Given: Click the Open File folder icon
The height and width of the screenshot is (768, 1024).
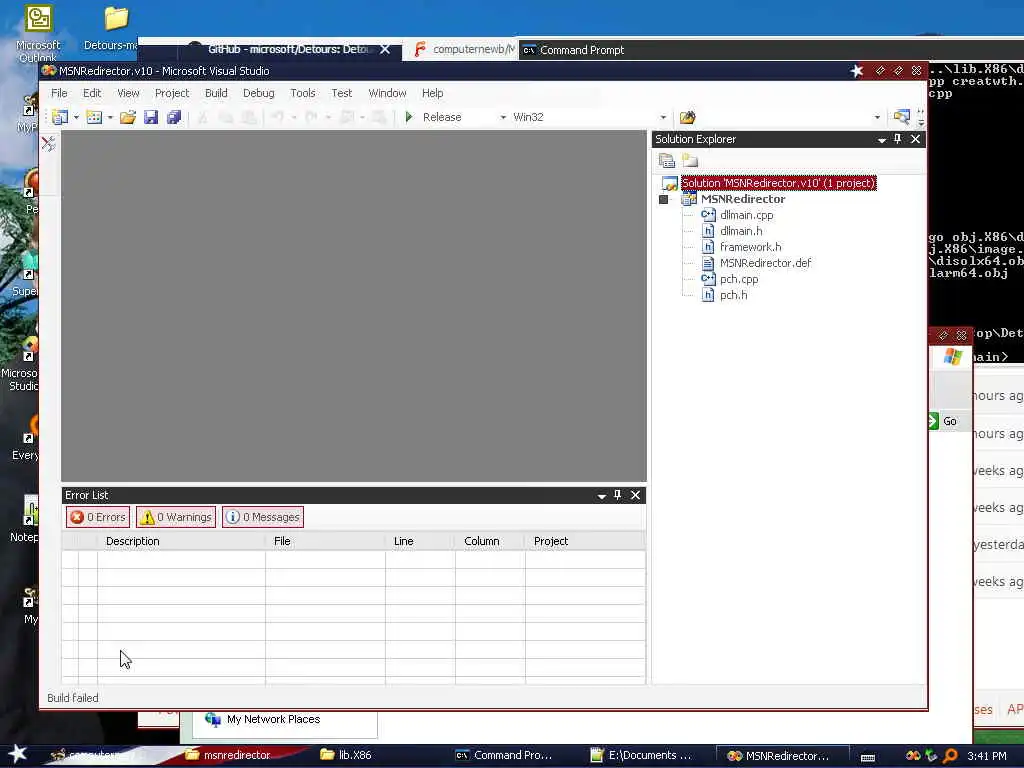Looking at the screenshot, I should coord(127,117).
